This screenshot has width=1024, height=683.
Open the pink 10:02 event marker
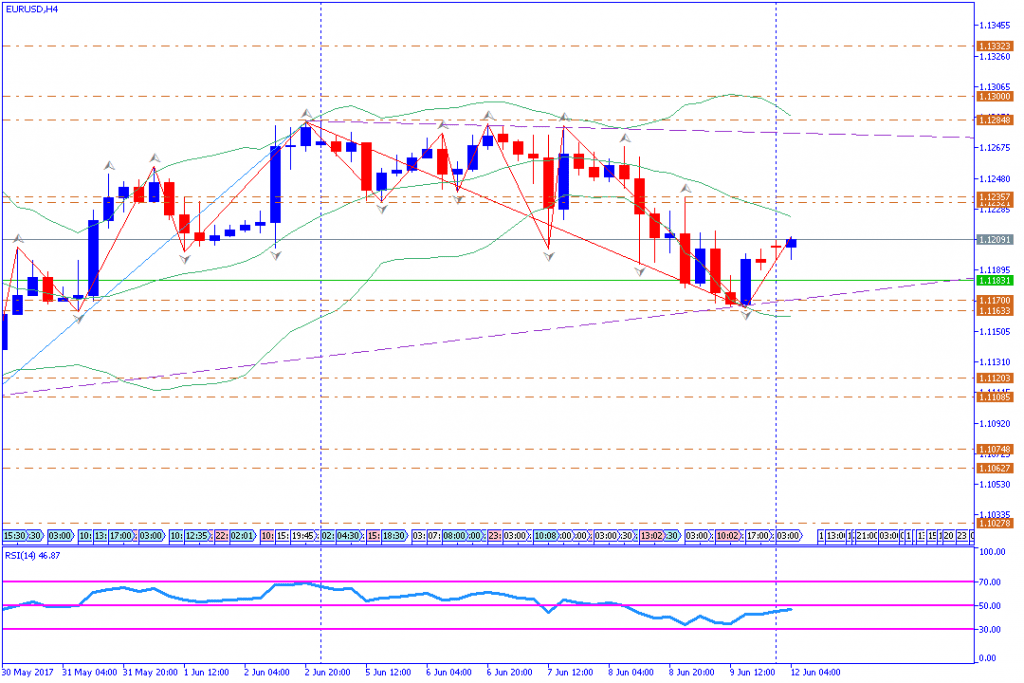coord(728,536)
